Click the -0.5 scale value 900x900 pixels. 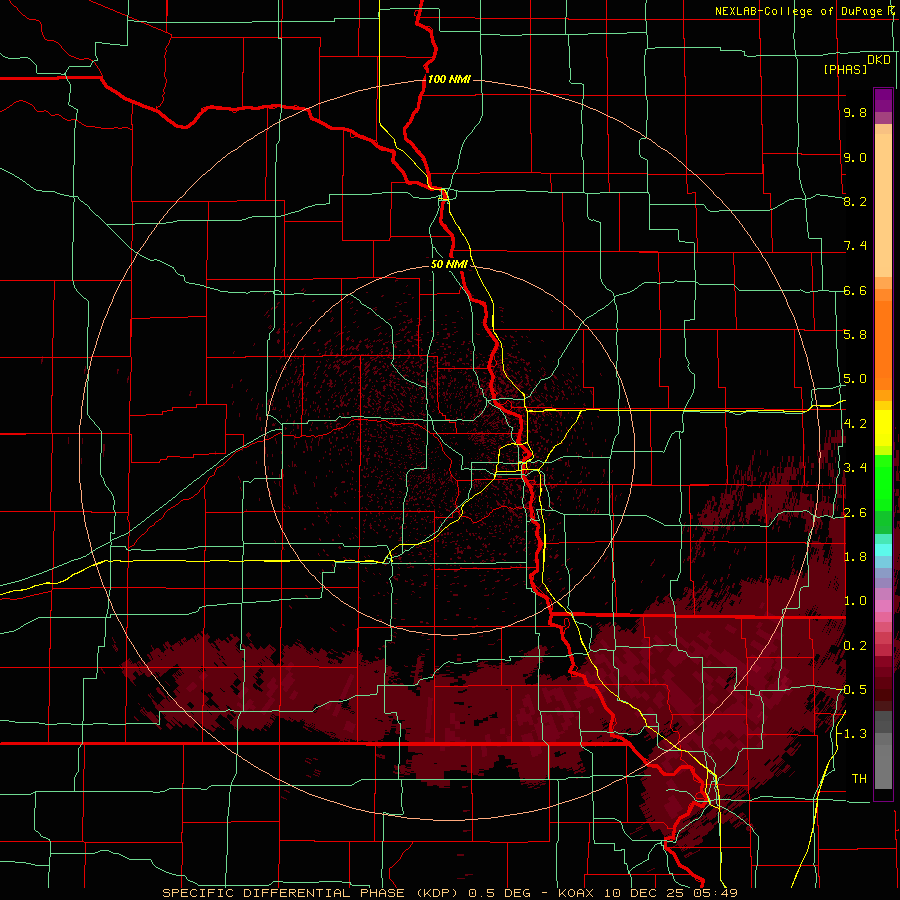coord(852,690)
